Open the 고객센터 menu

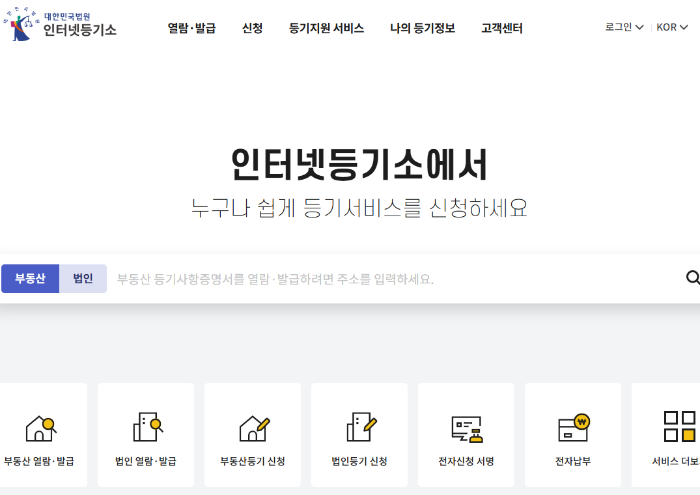coord(502,28)
